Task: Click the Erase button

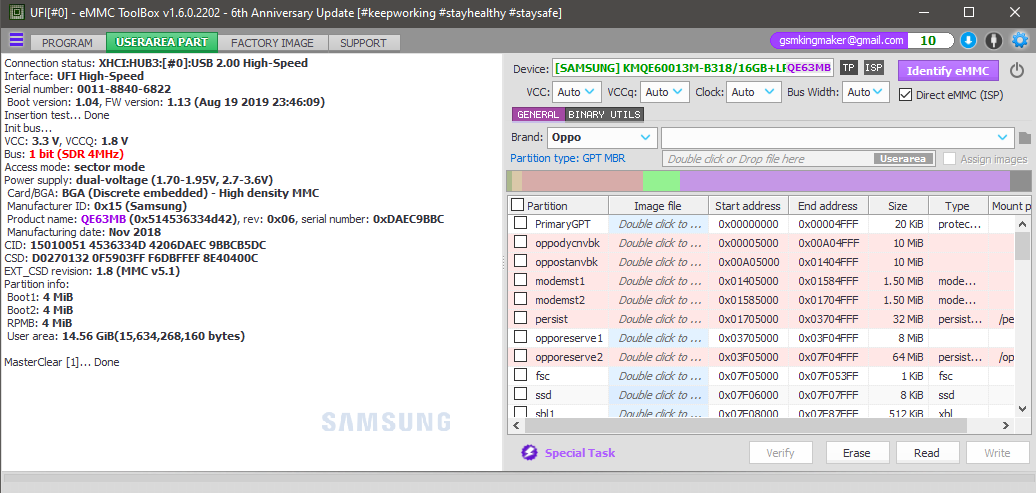Action: [x=857, y=453]
